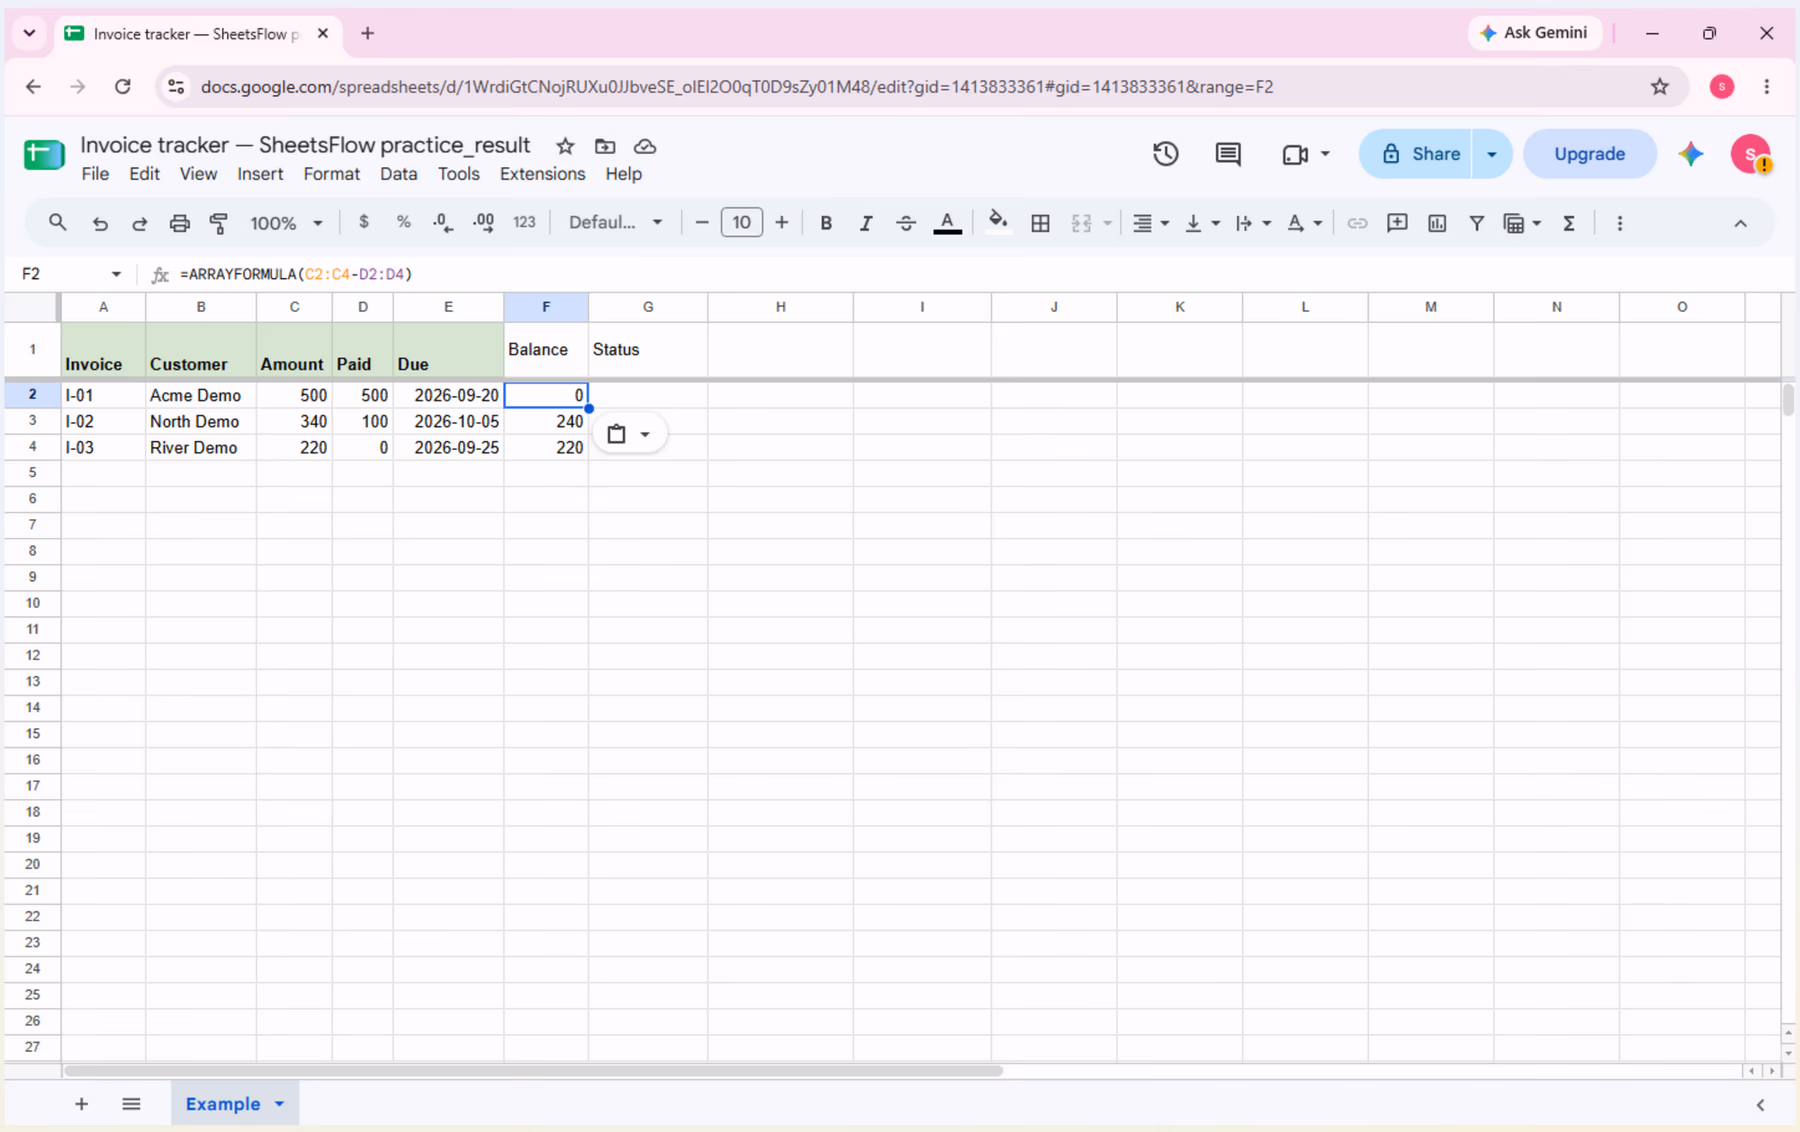The width and height of the screenshot is (1800, 1132).
Task: Open the Insert menu
Action: click(x=260, y=174)
